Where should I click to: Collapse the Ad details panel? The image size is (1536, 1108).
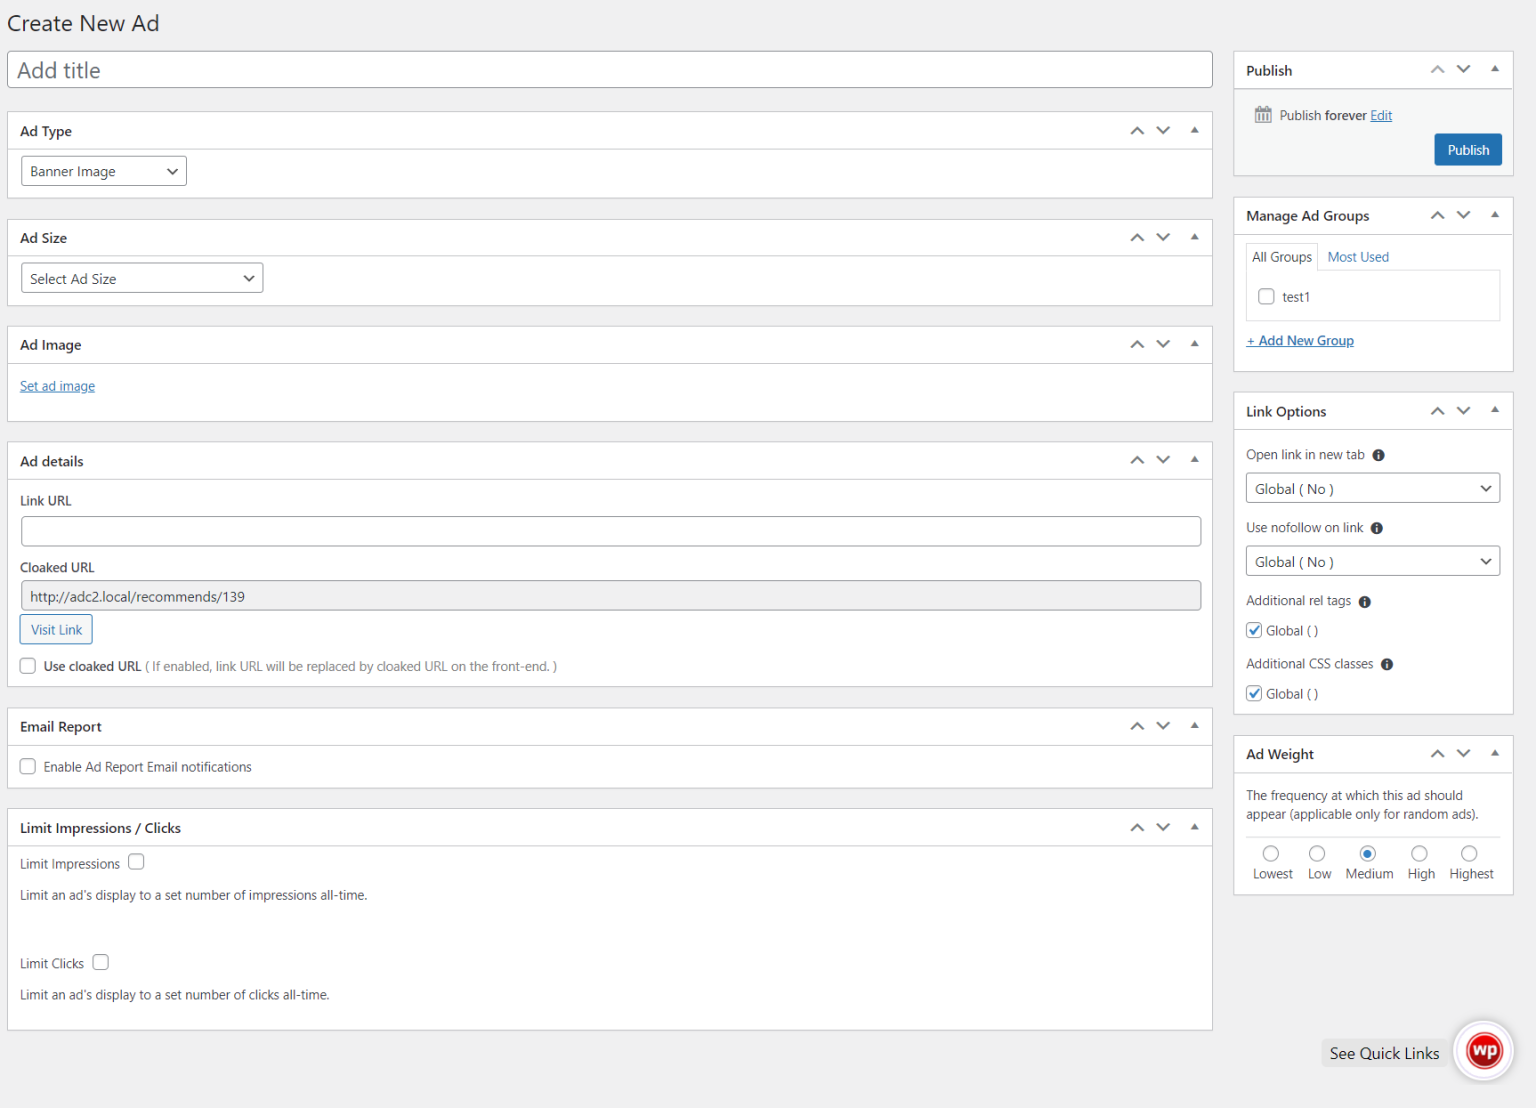1194,460
